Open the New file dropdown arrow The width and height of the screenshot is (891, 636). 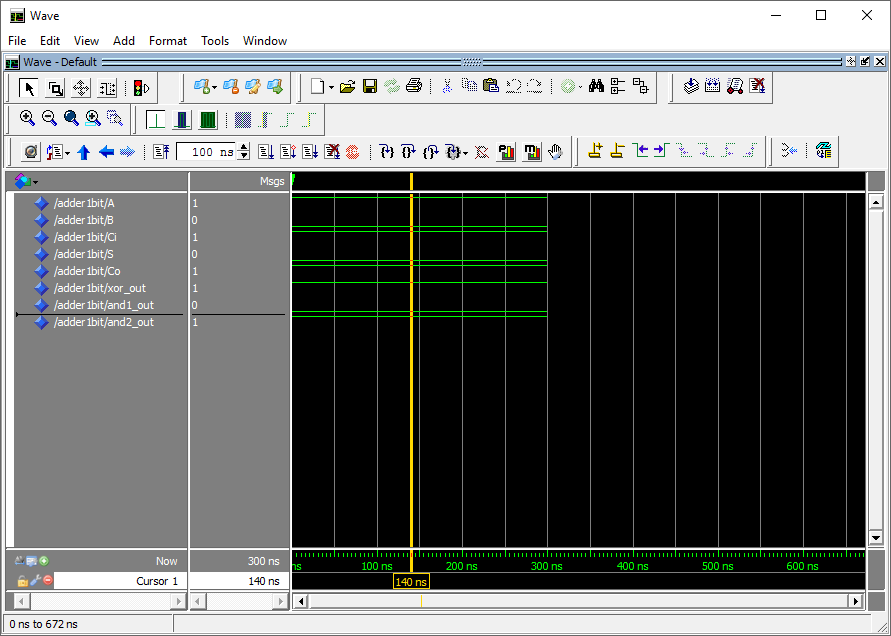pyautogui.click(x=331, y=88)
